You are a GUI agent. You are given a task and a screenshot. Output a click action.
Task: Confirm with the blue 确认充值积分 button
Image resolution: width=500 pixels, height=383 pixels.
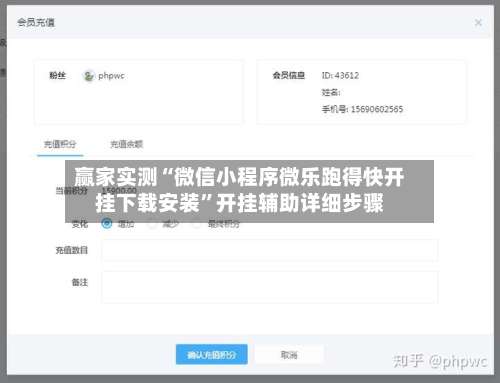pos(212,354)
